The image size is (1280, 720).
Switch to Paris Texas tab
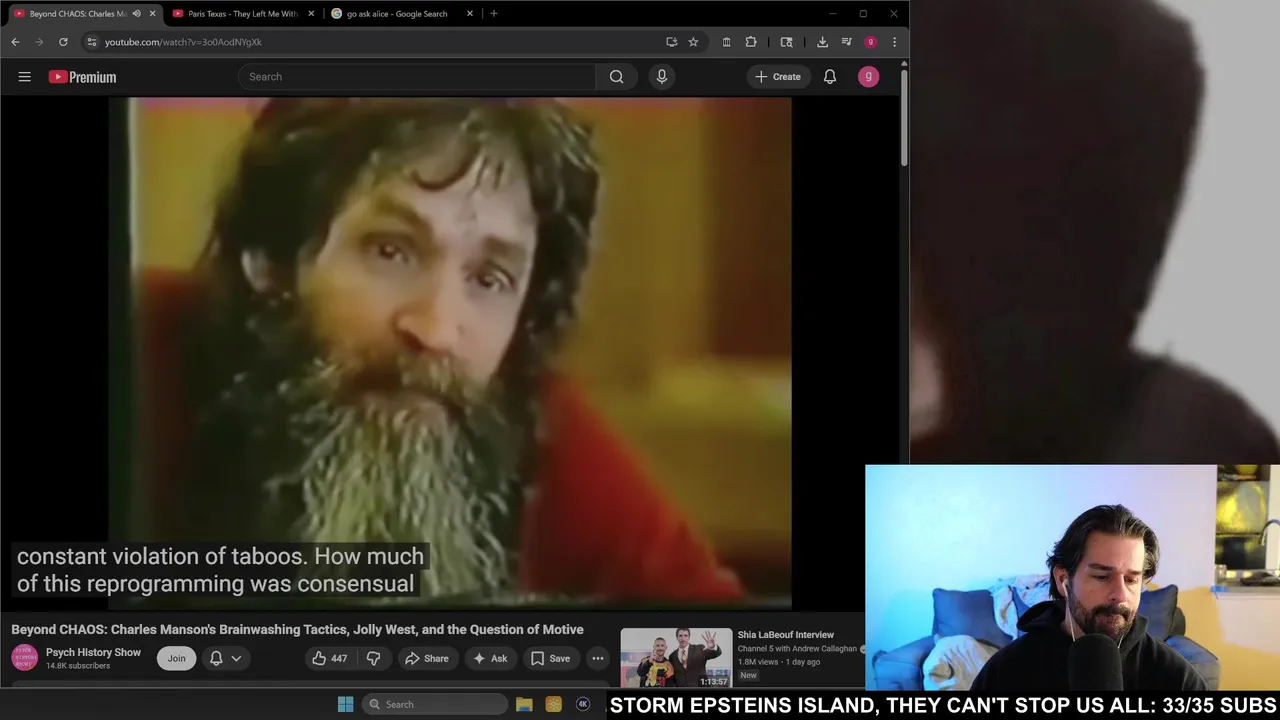pos(243,14)
